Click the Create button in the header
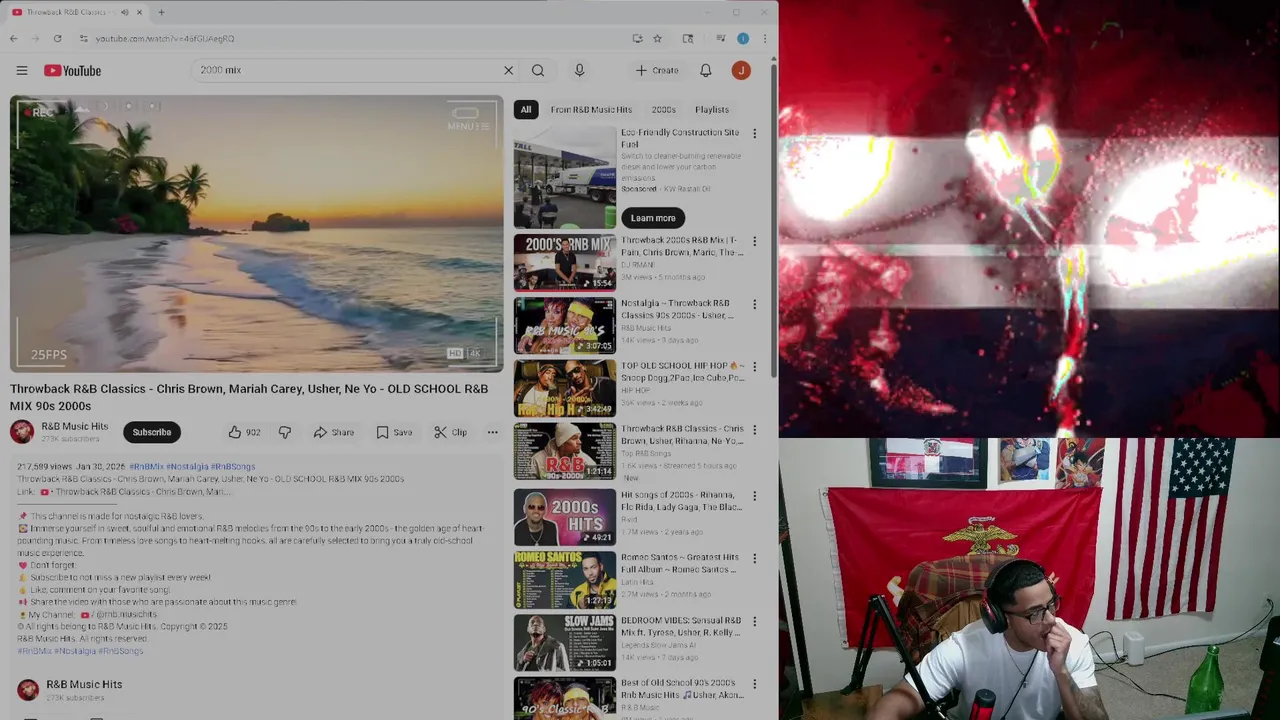The width and height of the screenshot is (1280, 720). coord(657,70)
